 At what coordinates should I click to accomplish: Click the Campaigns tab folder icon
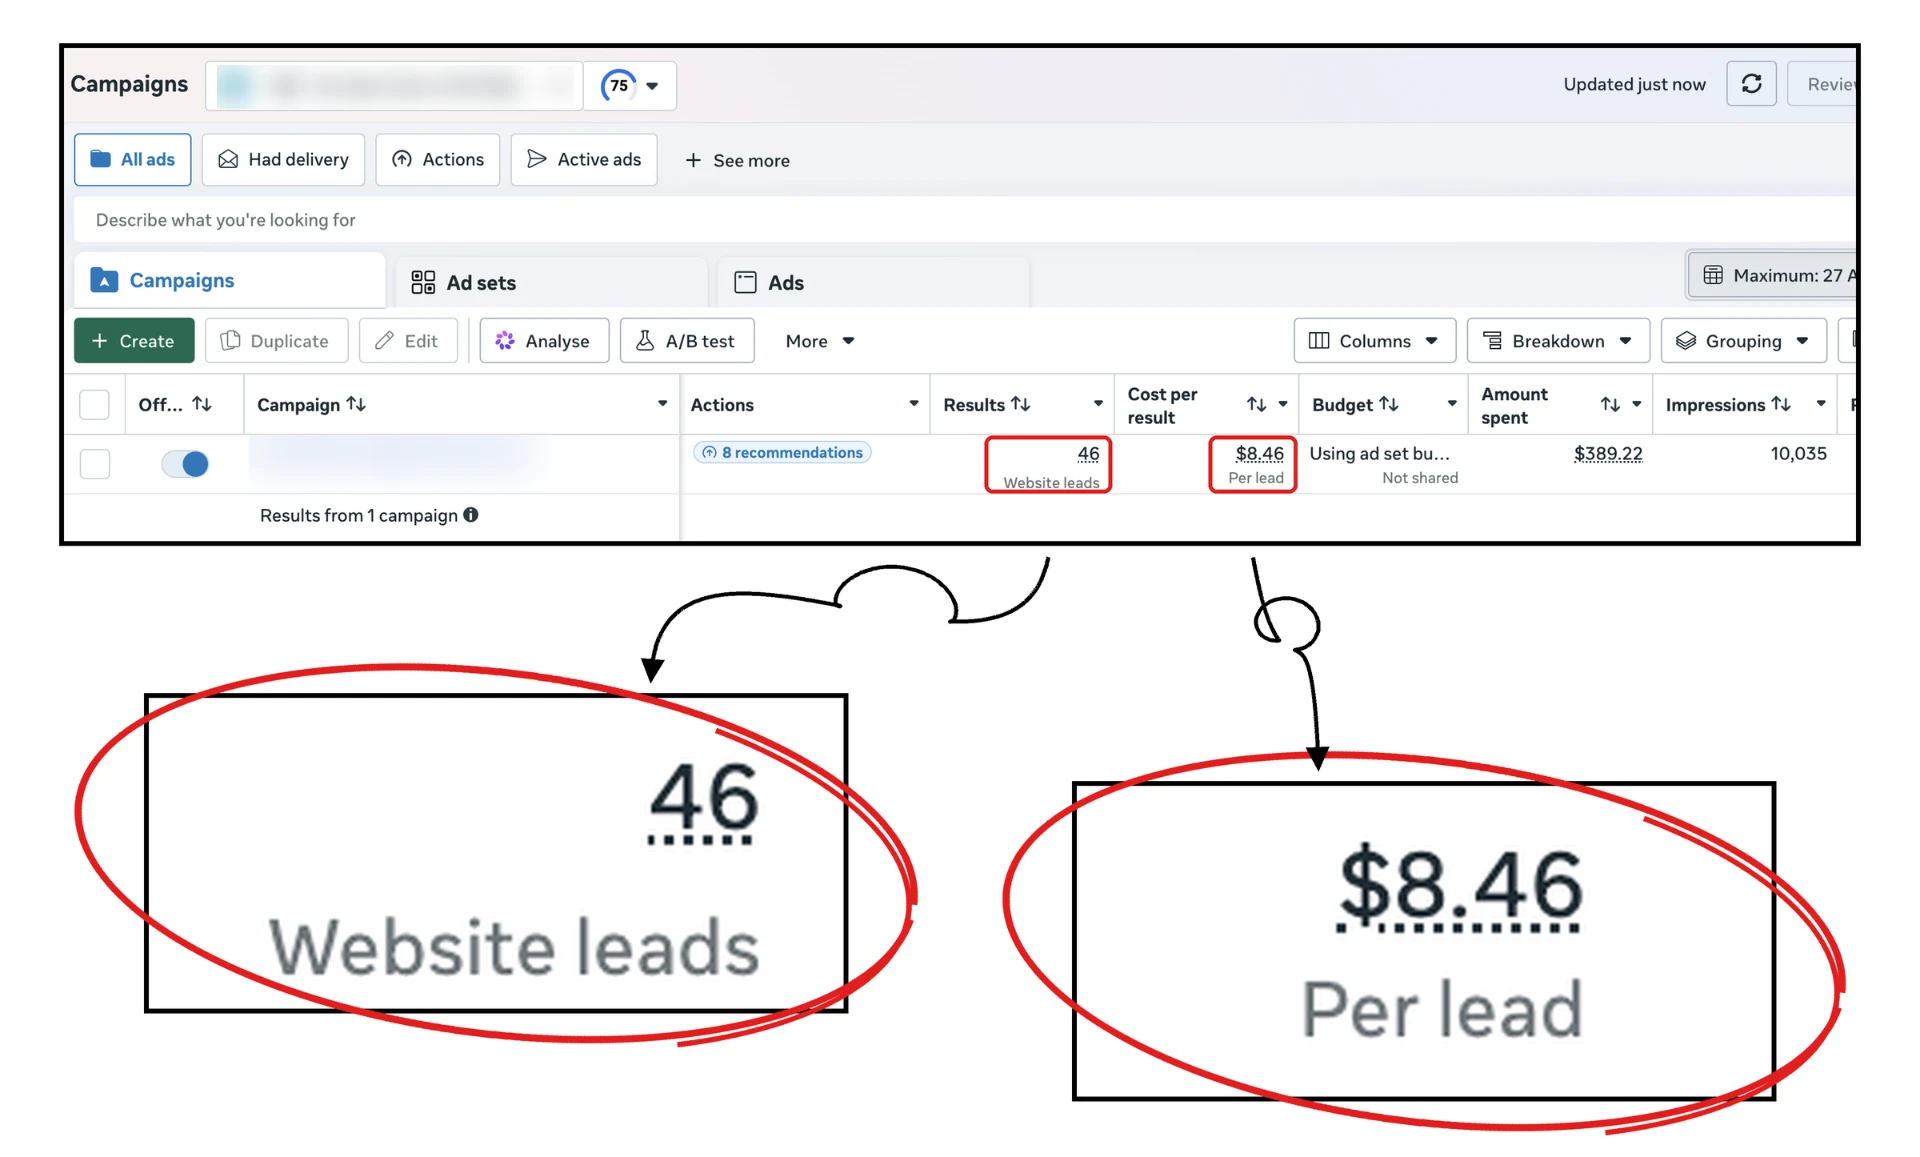click(x=104, y=281)
